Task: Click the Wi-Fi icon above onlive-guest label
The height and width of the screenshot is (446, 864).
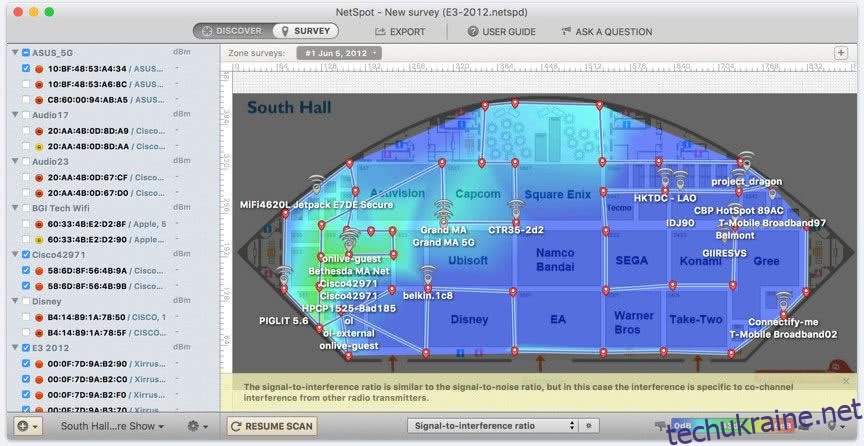Action: point(349,240)
